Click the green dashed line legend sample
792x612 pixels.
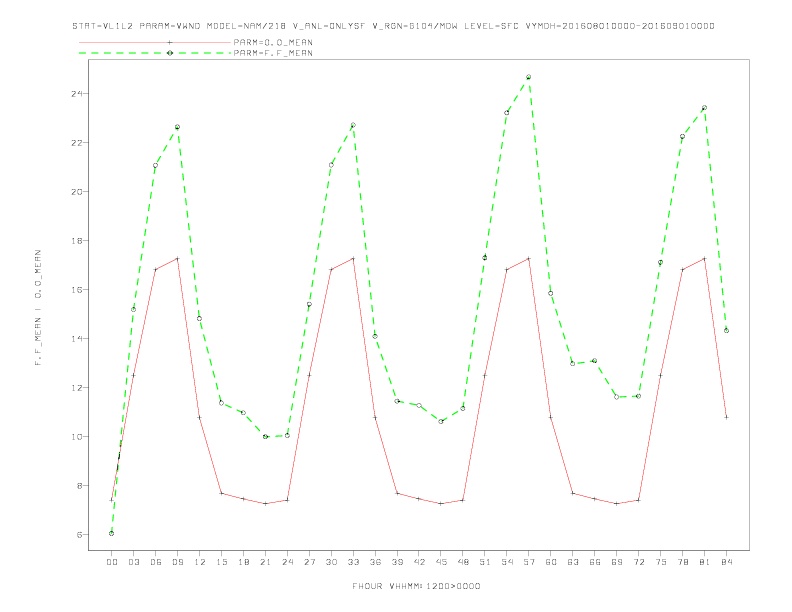coord(155,53)
